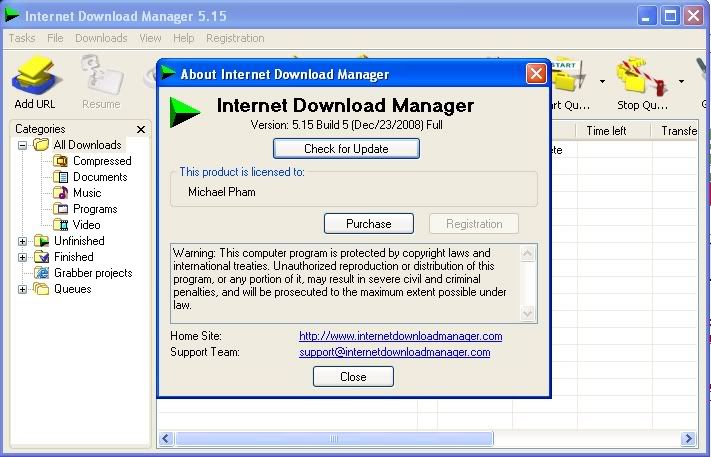
Task: Open the Help menu
Action: click(184, 38)
